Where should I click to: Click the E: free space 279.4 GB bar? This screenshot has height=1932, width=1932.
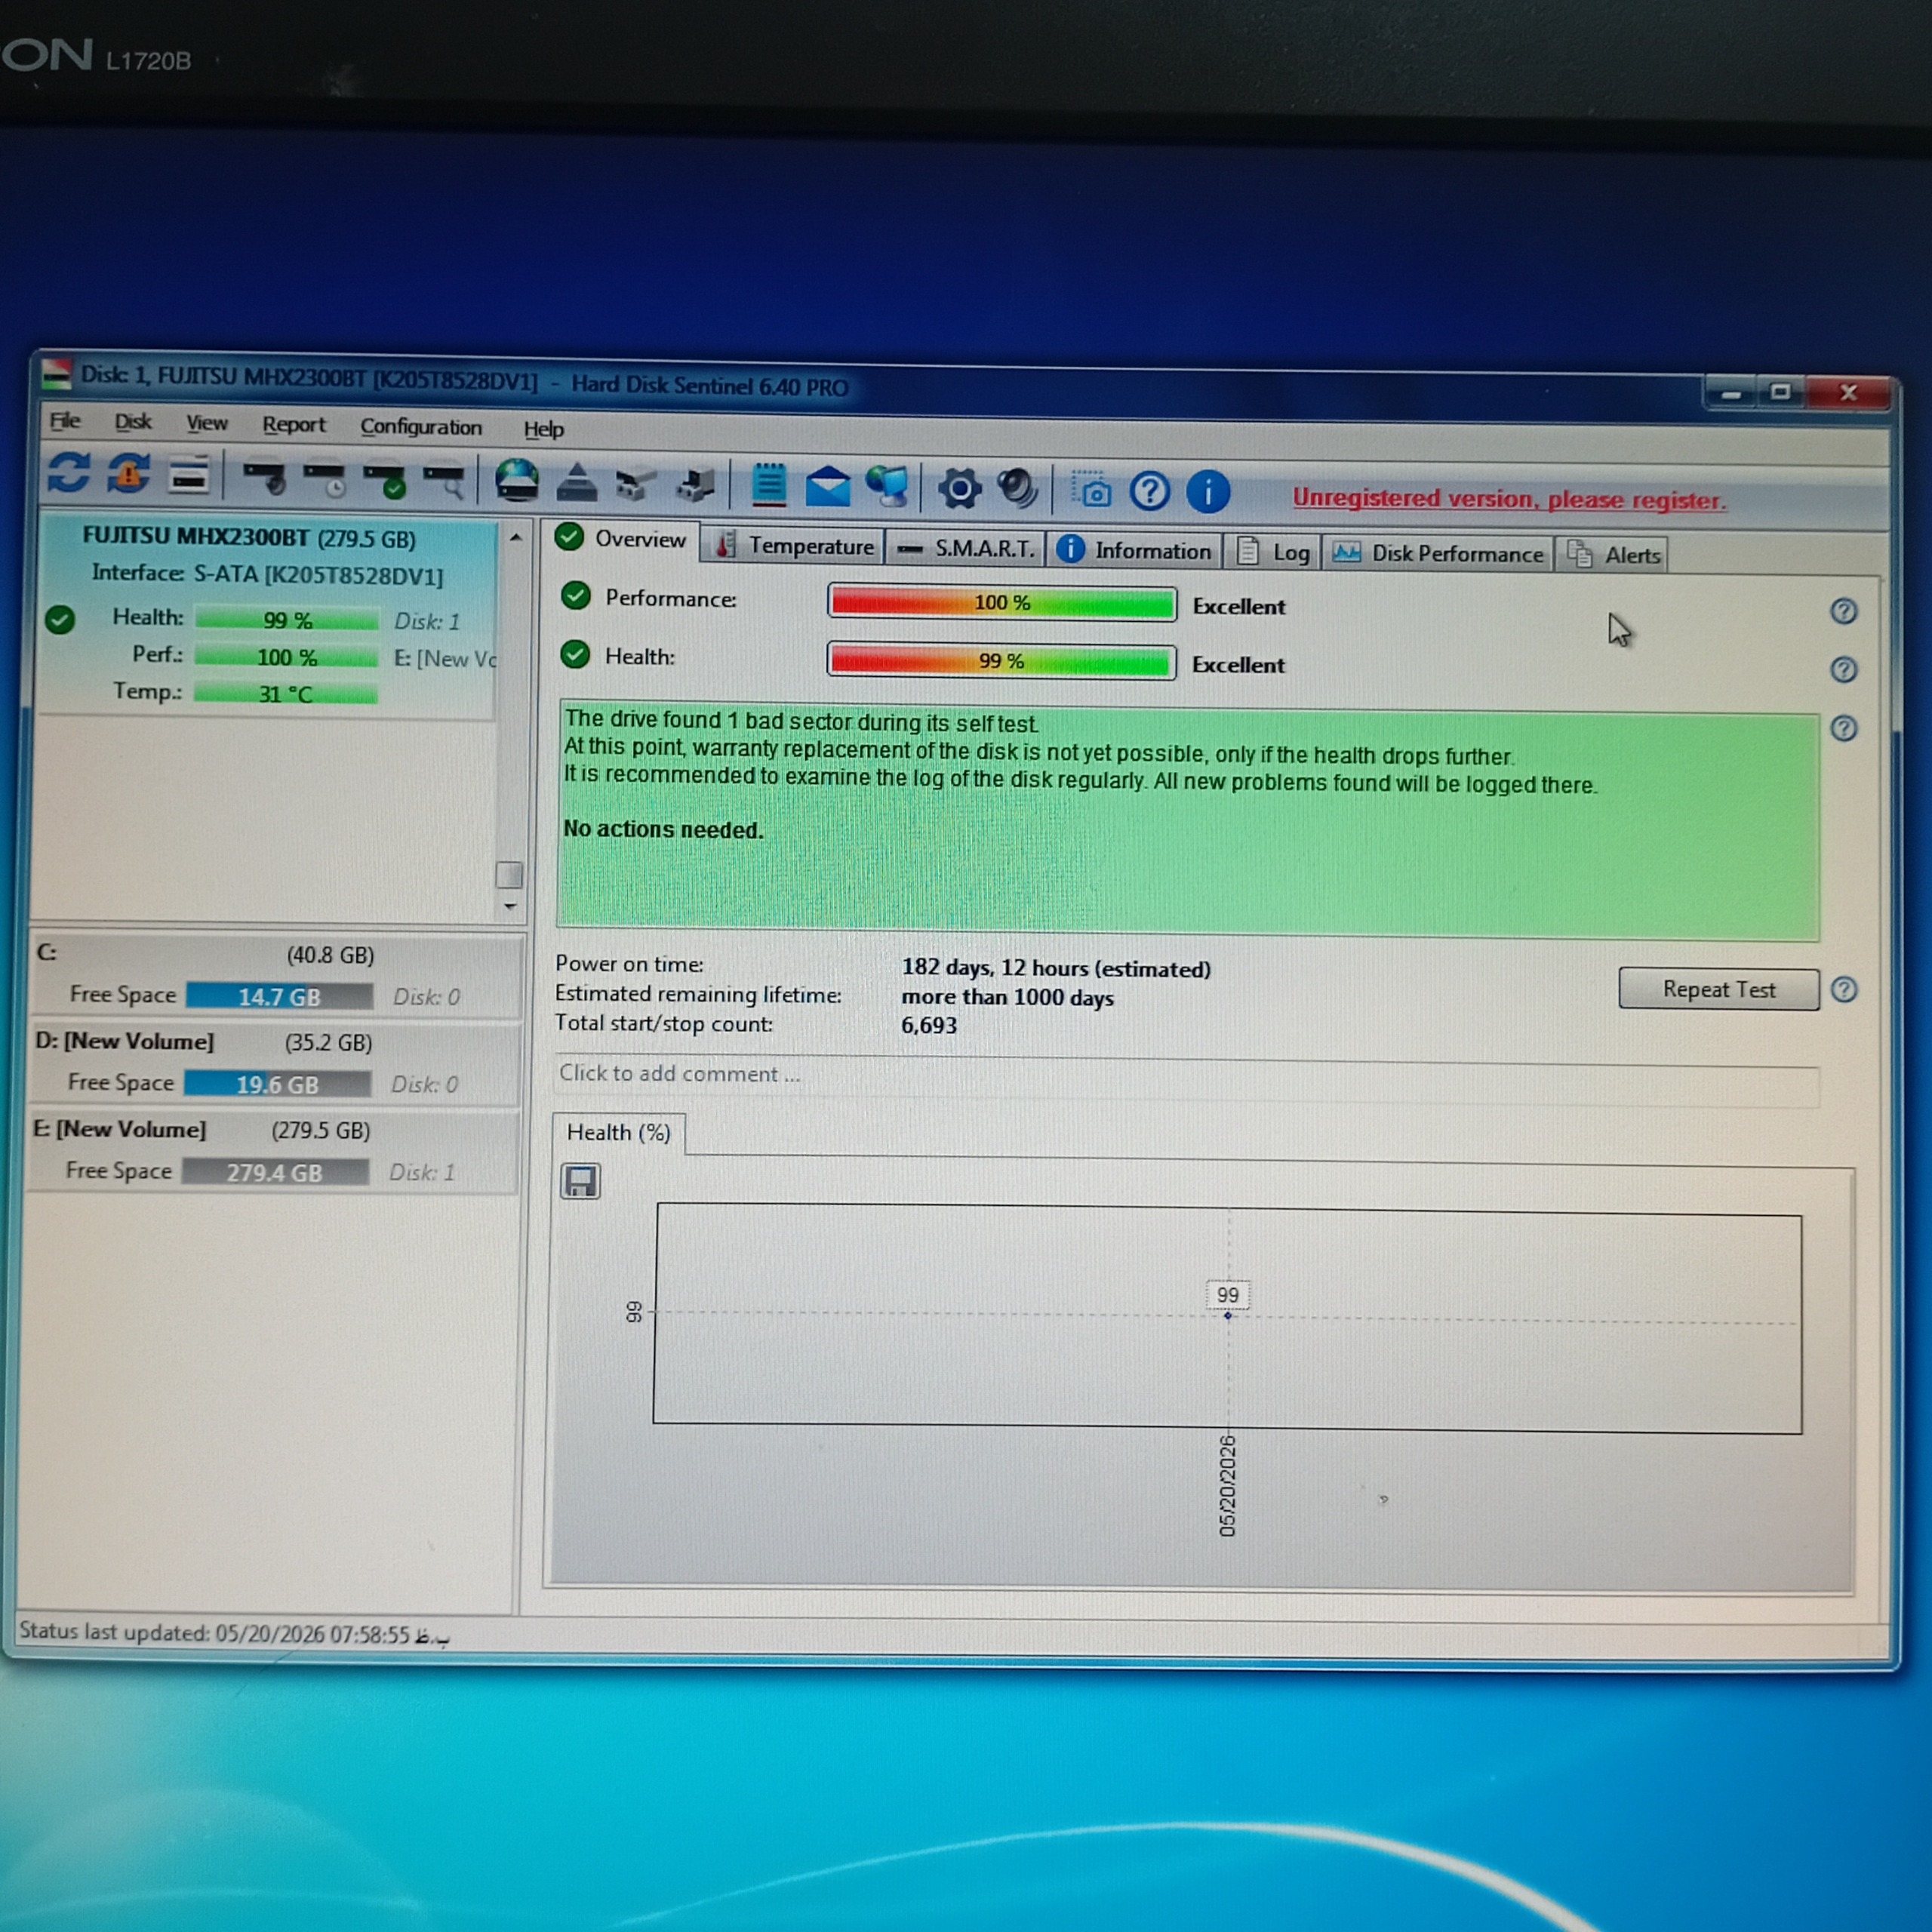(x=275, y=1172)
